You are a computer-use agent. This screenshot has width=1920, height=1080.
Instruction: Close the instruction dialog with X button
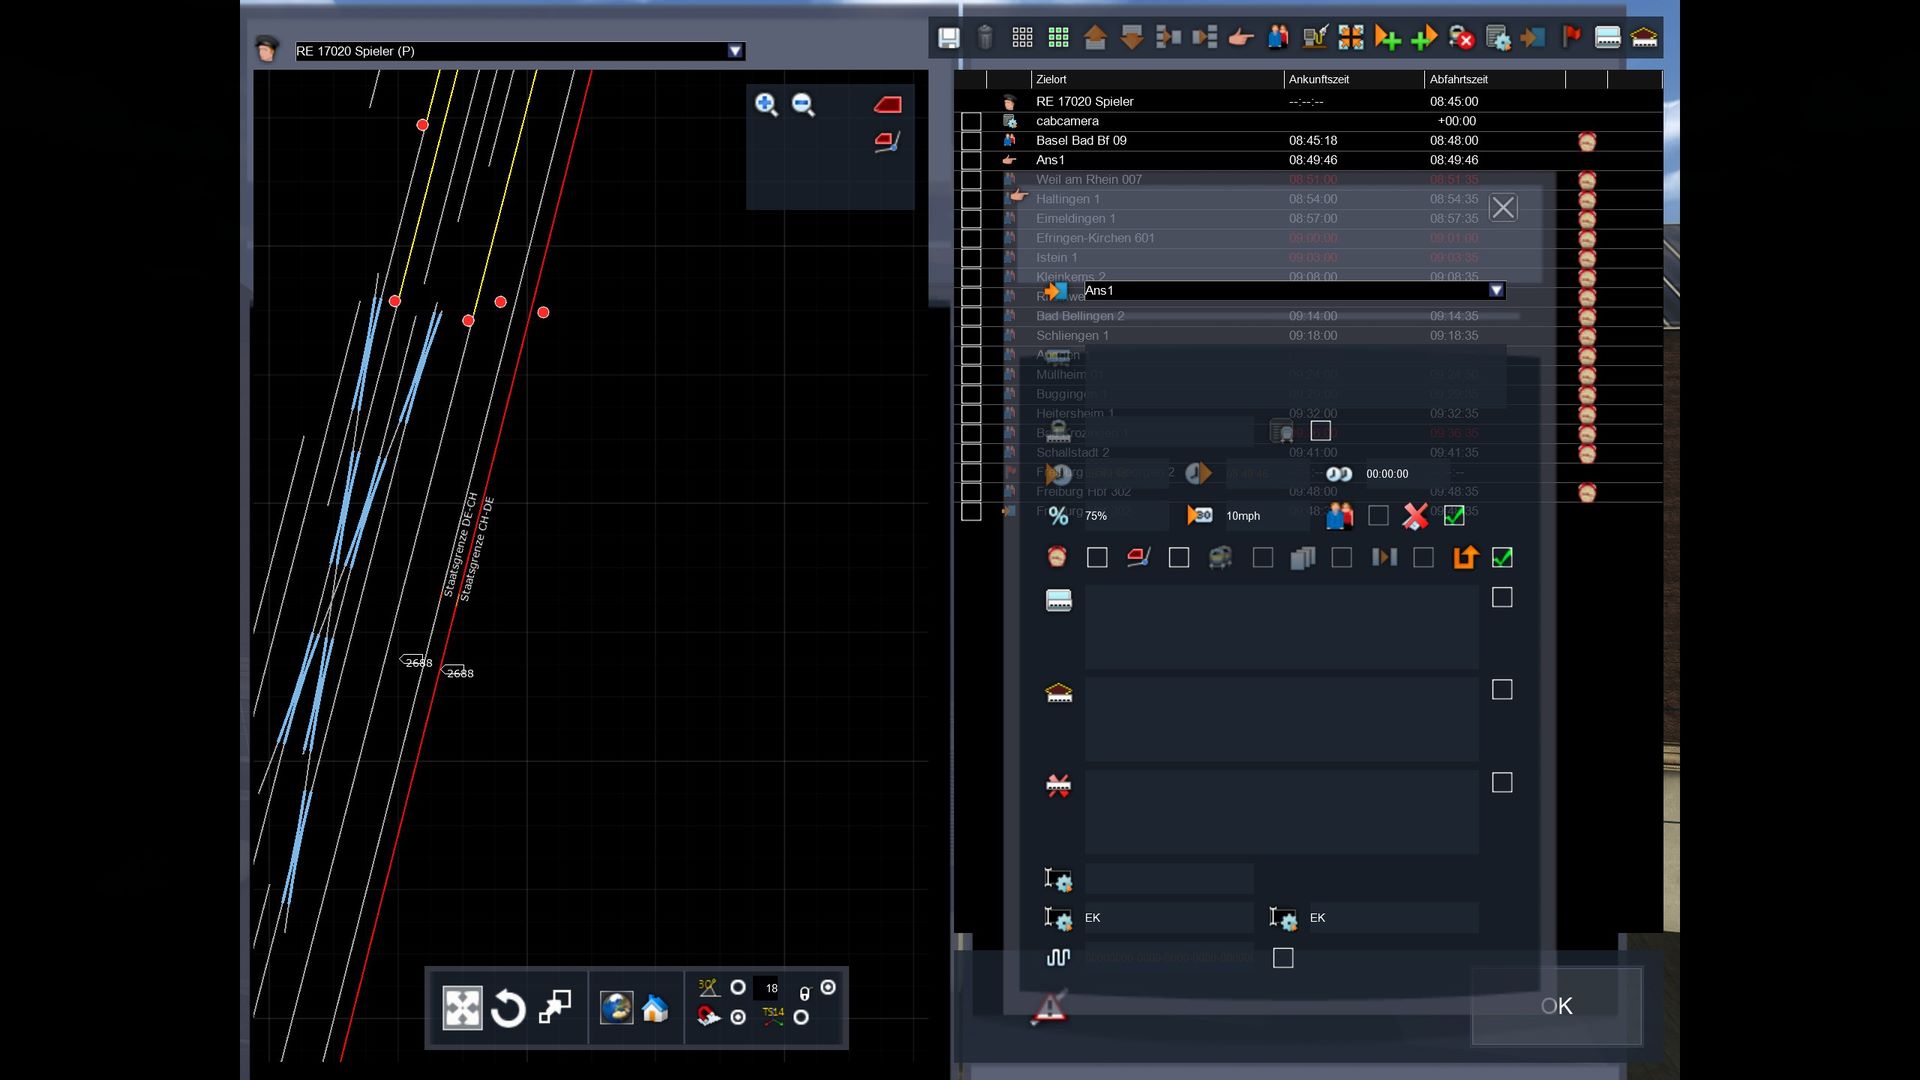coord(1503,208)
